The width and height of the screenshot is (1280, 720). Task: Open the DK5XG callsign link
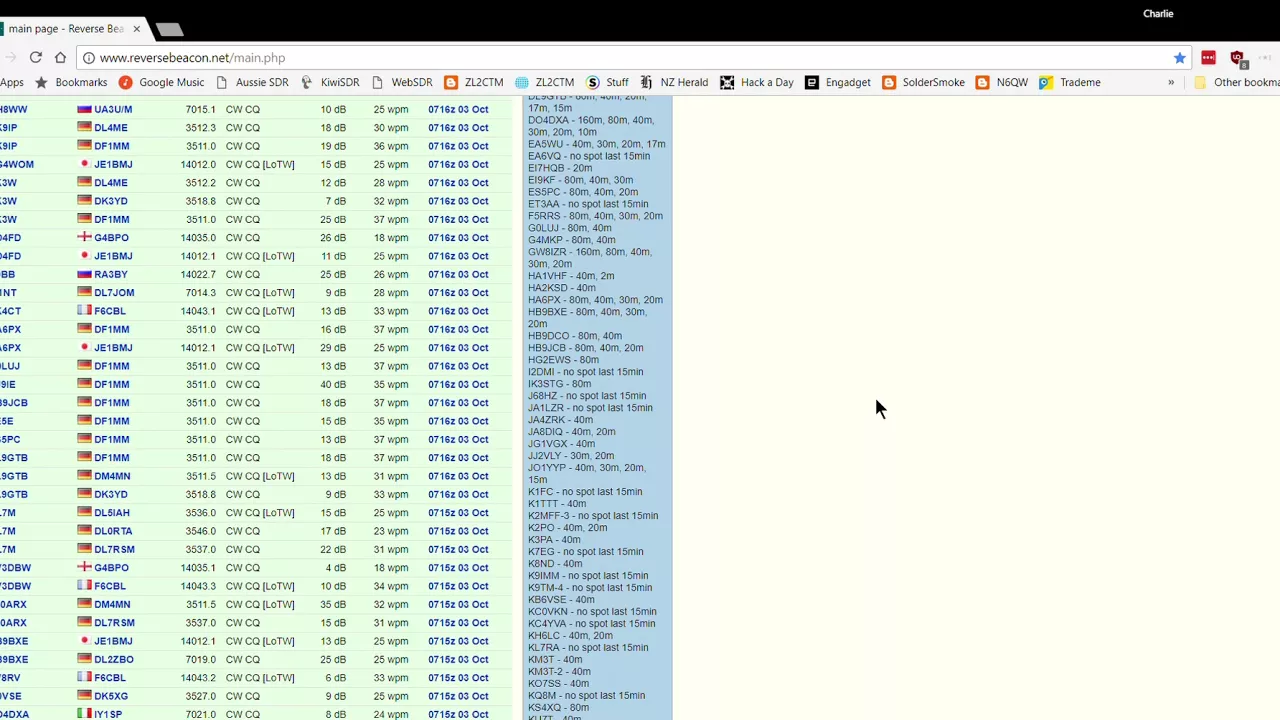111,696
